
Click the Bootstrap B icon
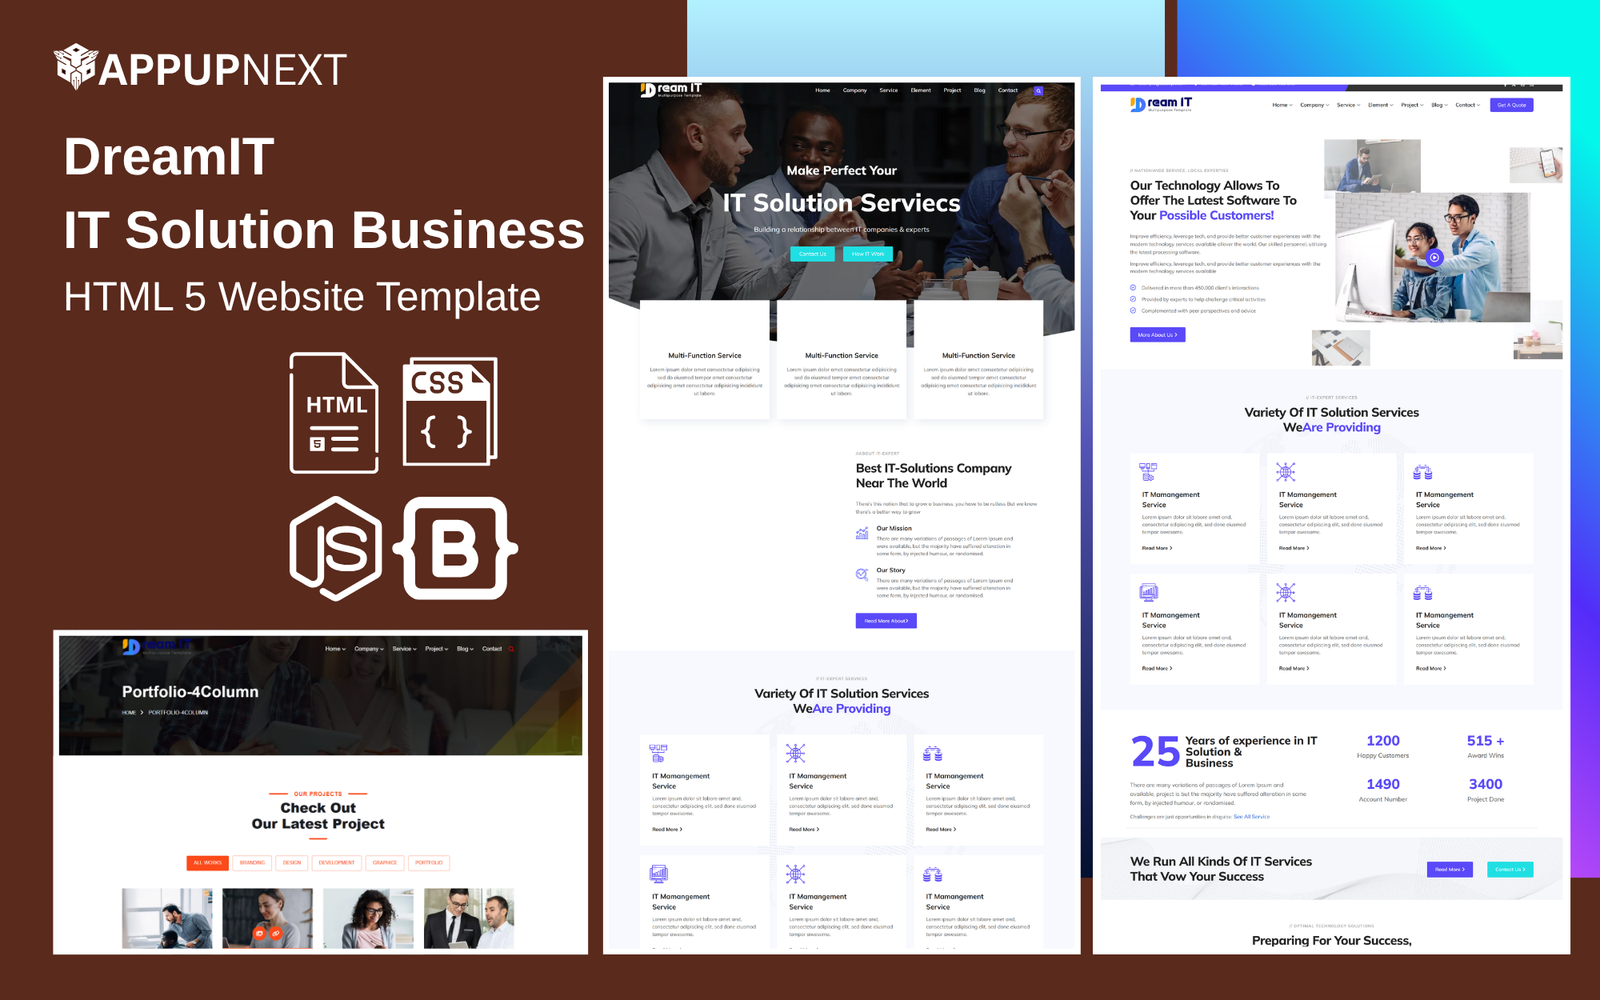[456, 548]
